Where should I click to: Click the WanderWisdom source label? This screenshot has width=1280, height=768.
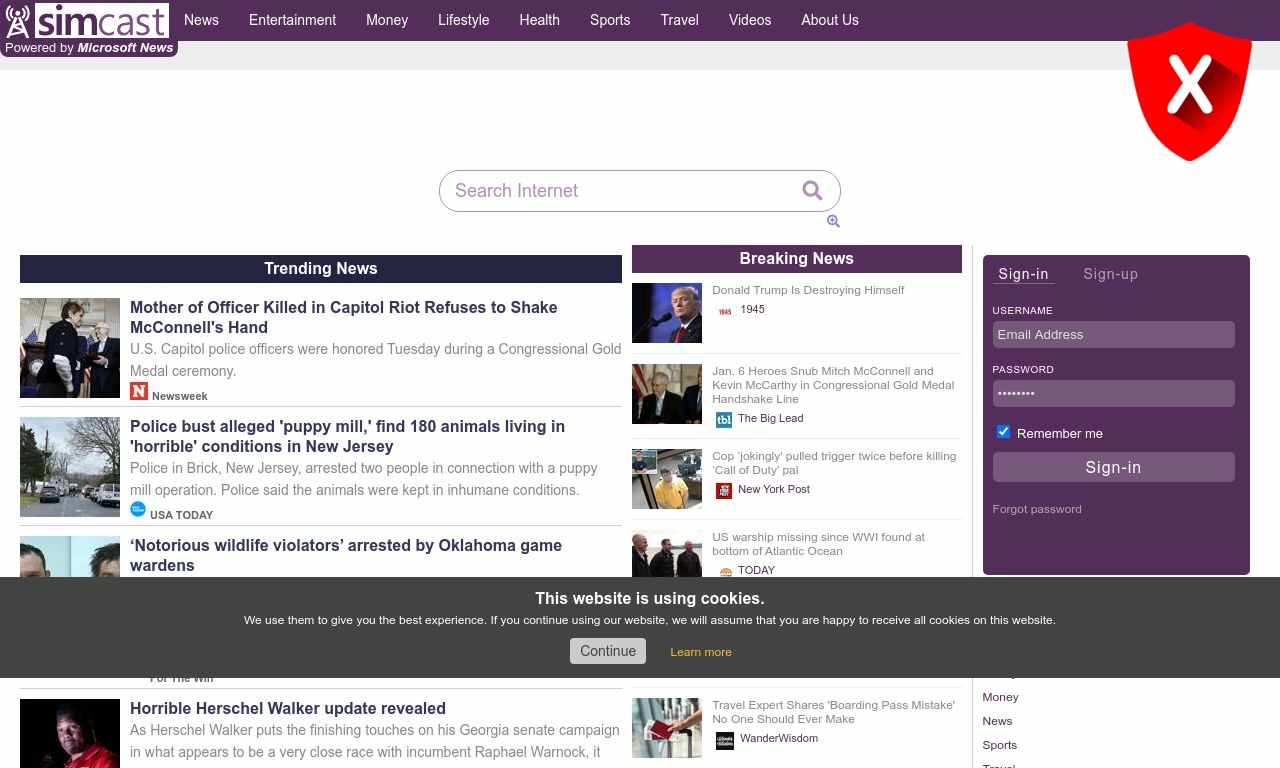779,738
